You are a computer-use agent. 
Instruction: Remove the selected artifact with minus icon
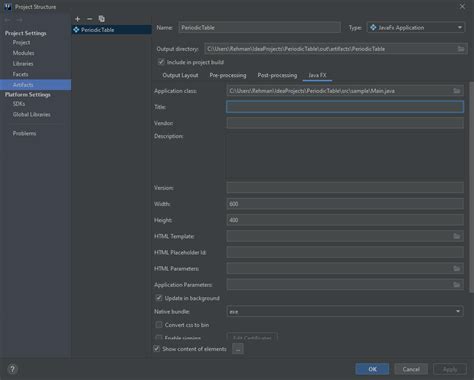click(89, 19)
